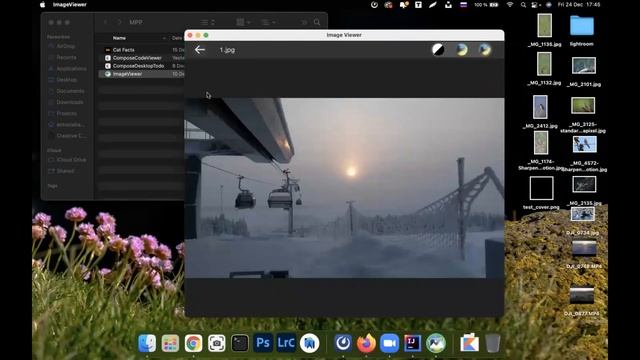640x360 pixels.
Task: Click the tray download menu bar icon
Action: click(448, 5)
